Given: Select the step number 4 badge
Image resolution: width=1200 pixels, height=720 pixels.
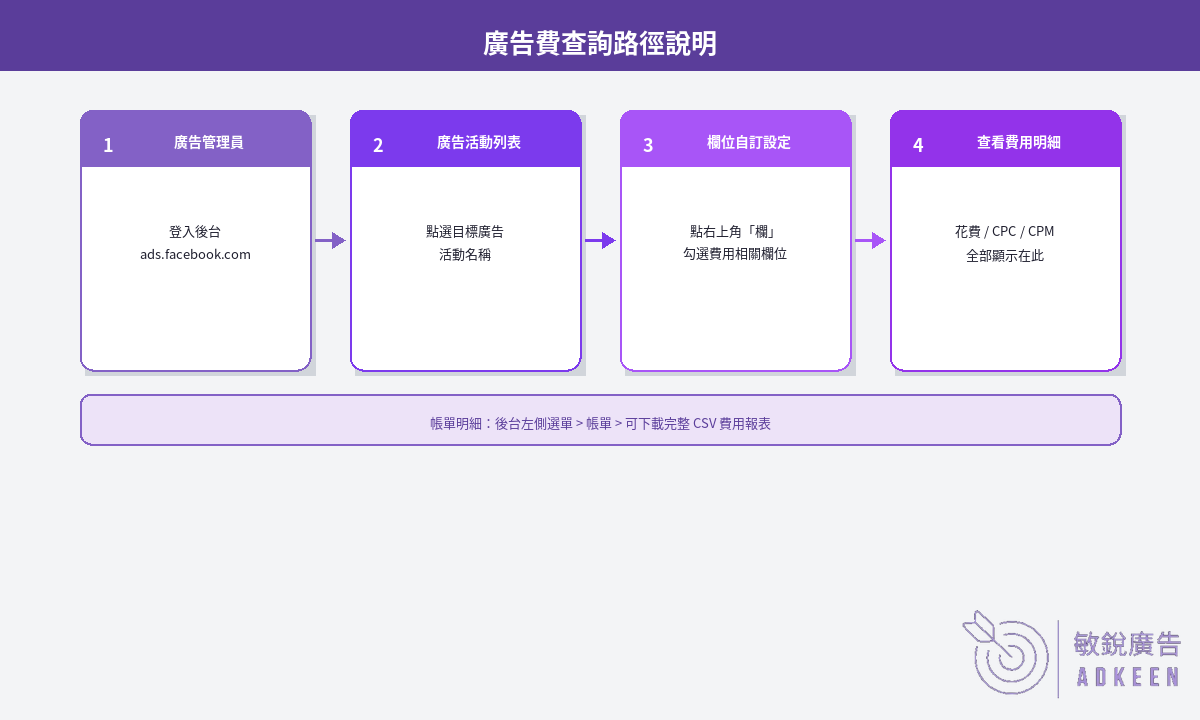Looking at the screenshot, I should [918, 145].
